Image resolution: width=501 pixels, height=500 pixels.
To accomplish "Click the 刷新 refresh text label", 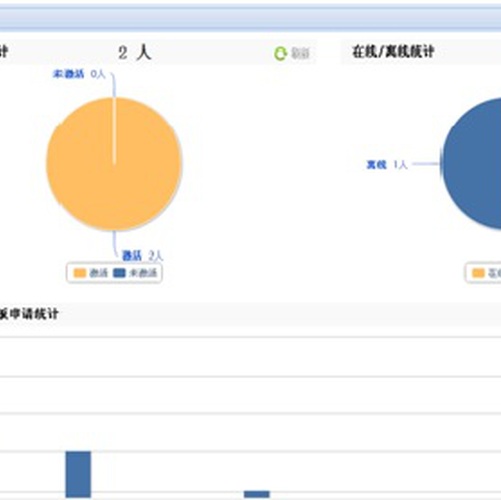I will coord(300,53).
